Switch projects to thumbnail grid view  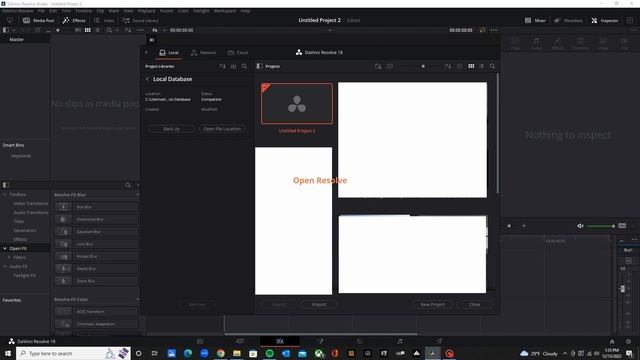(x=471, y=66)
